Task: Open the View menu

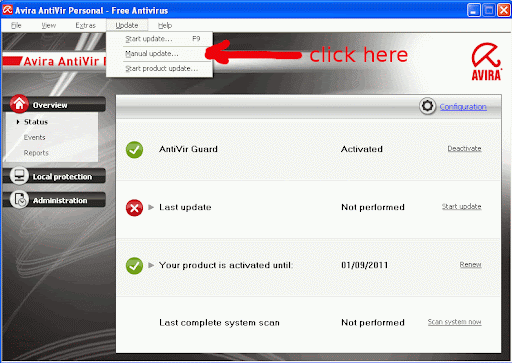Action: pyautogui.click(x=49, y=25)
